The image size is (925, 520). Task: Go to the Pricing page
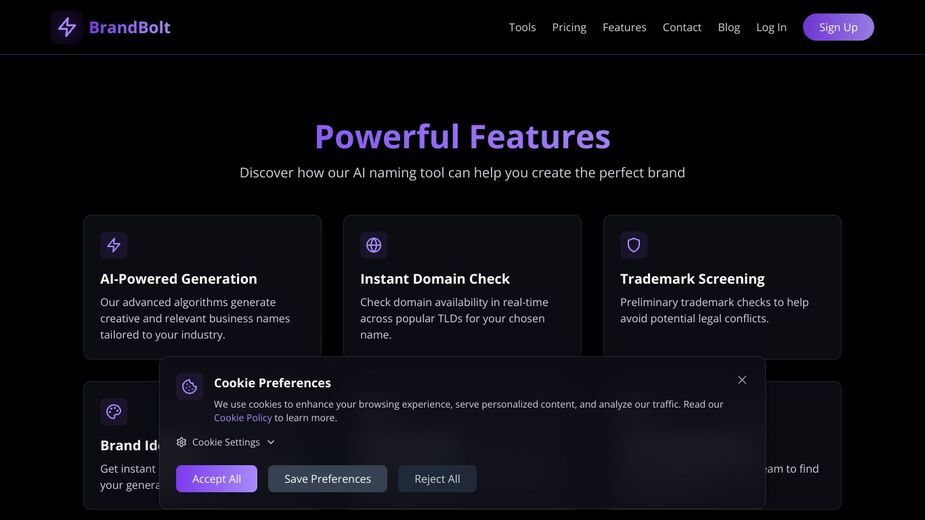click(x=569, y=27)
